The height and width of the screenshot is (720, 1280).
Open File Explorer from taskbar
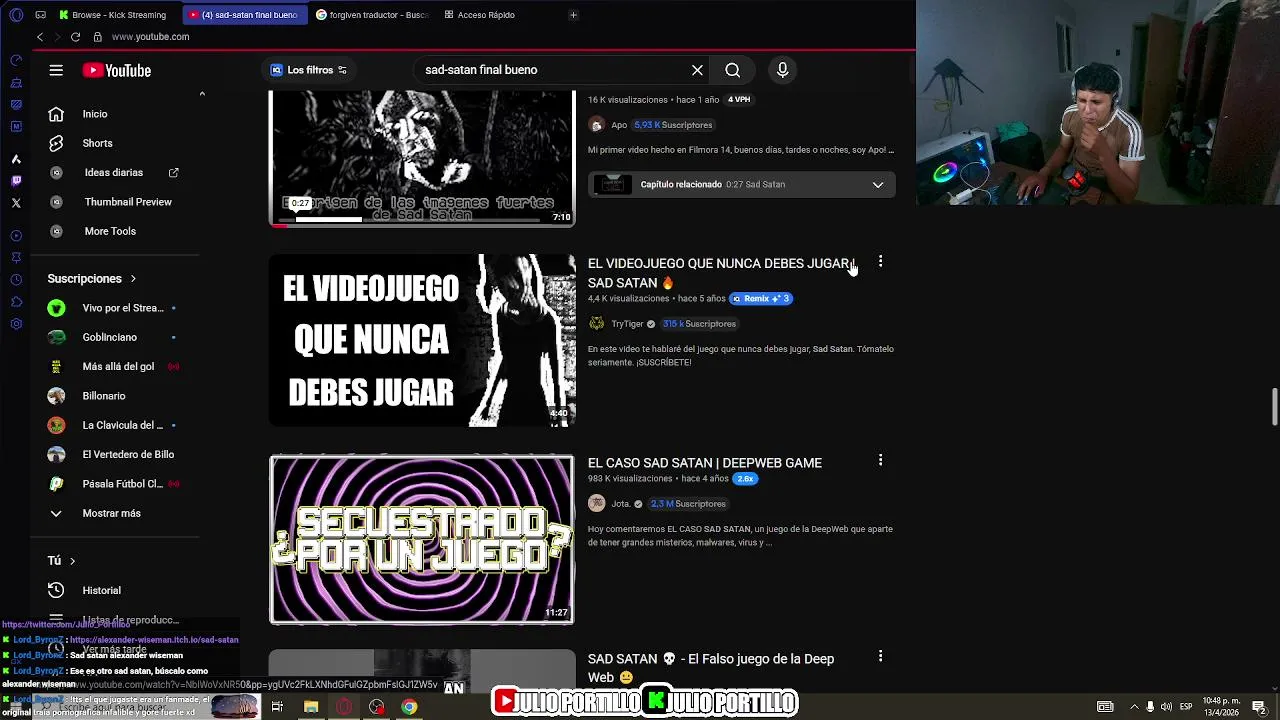[311, 707]
